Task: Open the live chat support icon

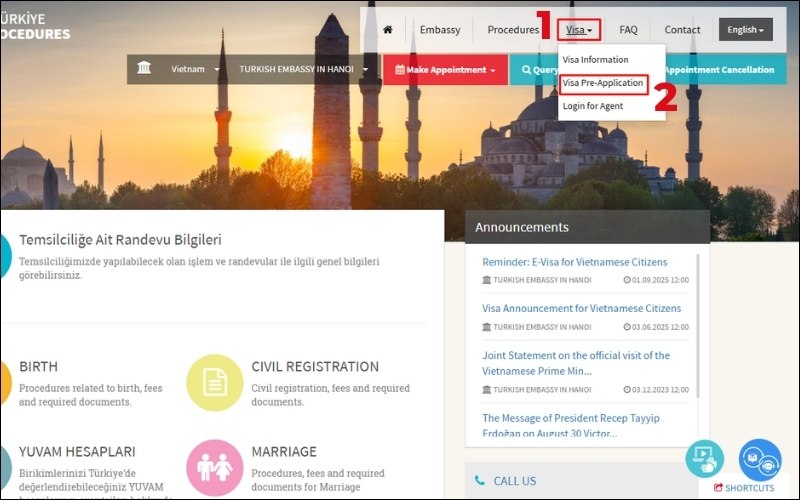Action: tap(760, 460)
